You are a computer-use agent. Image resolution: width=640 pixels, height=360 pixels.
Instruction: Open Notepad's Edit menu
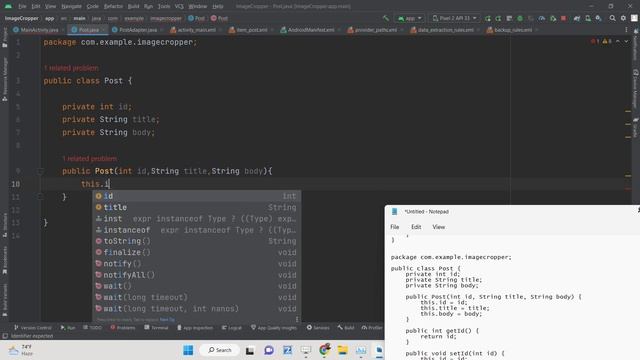pos(416,227)
